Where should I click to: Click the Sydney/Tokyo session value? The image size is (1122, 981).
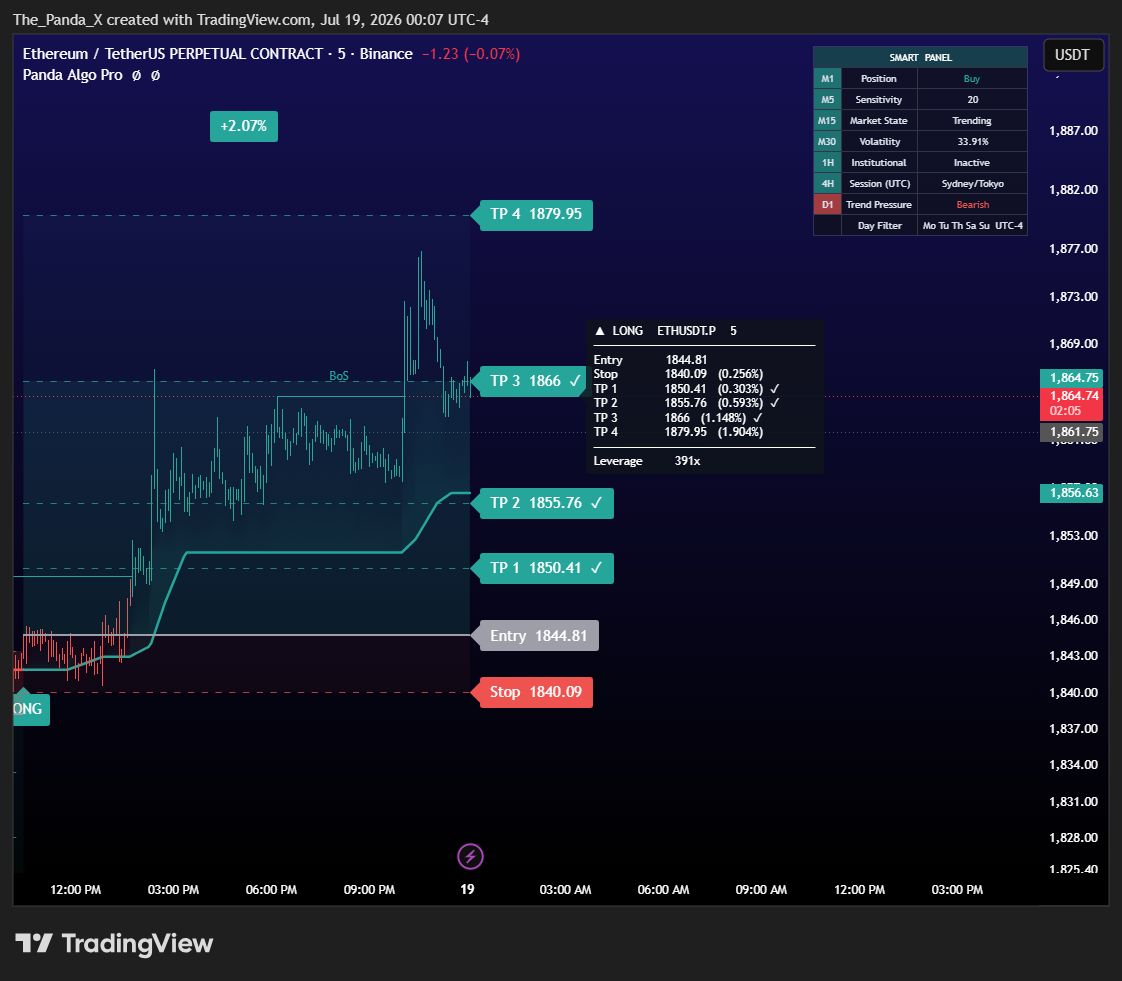972,183
